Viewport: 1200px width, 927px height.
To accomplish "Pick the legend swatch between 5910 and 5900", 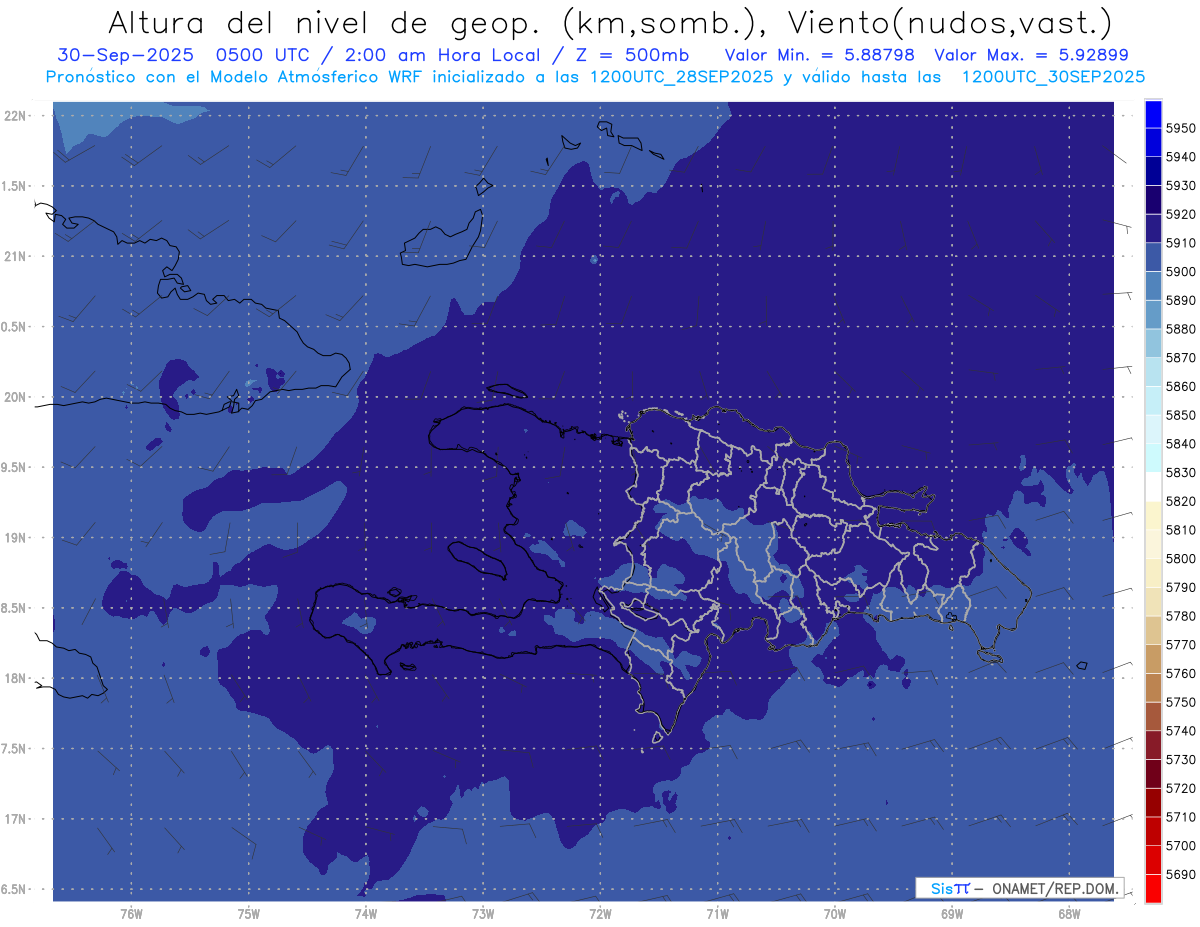I will (1153, 257).
